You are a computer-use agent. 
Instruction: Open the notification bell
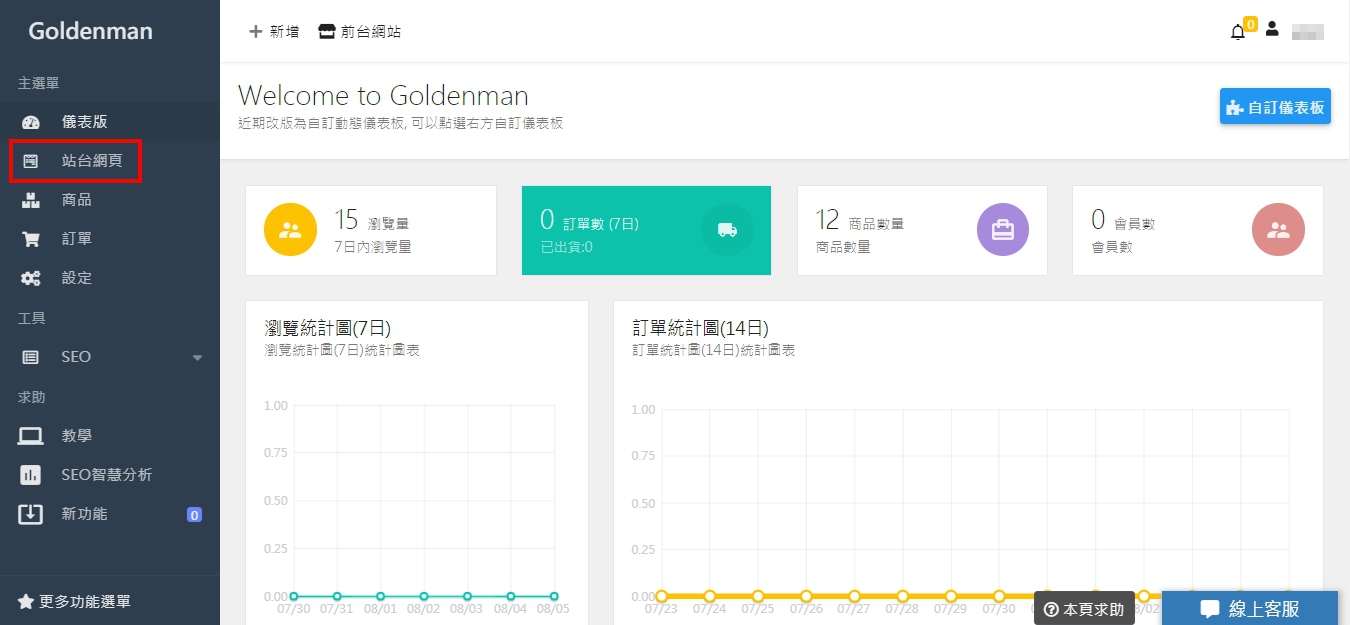pos(1238,32)
